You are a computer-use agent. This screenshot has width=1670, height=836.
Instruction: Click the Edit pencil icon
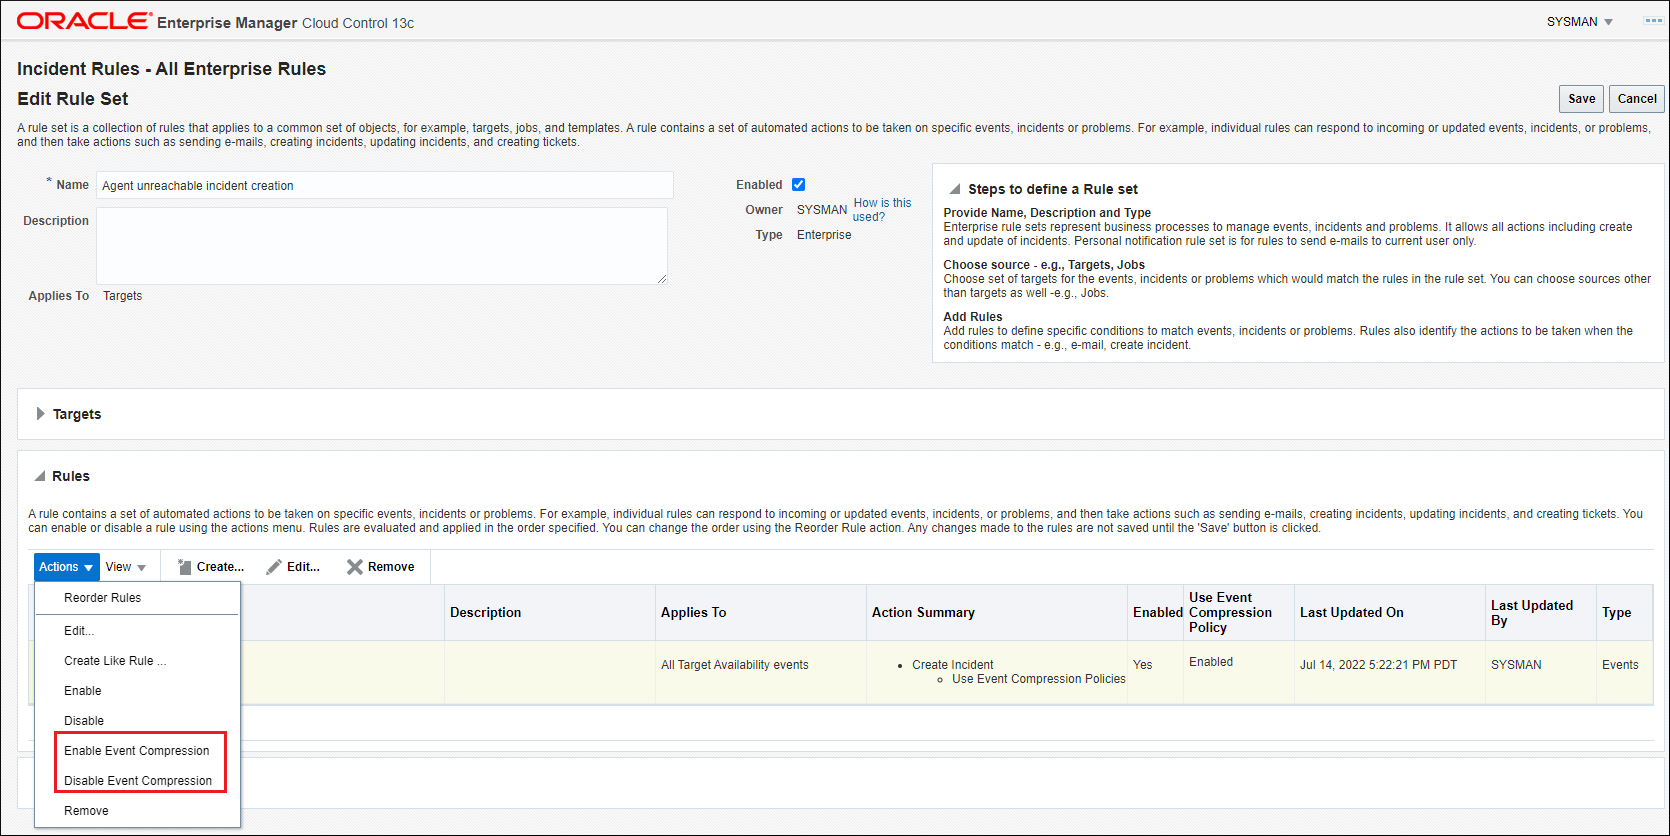pyautogui.click(x=274, y=567)
